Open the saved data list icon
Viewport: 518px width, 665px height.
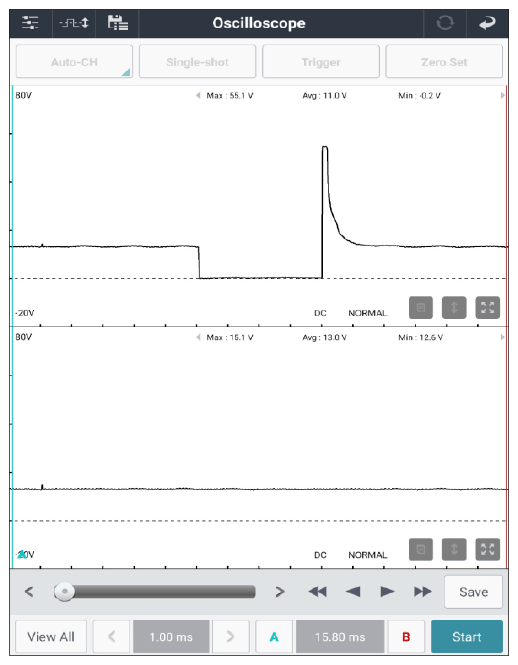click(118, 22)
